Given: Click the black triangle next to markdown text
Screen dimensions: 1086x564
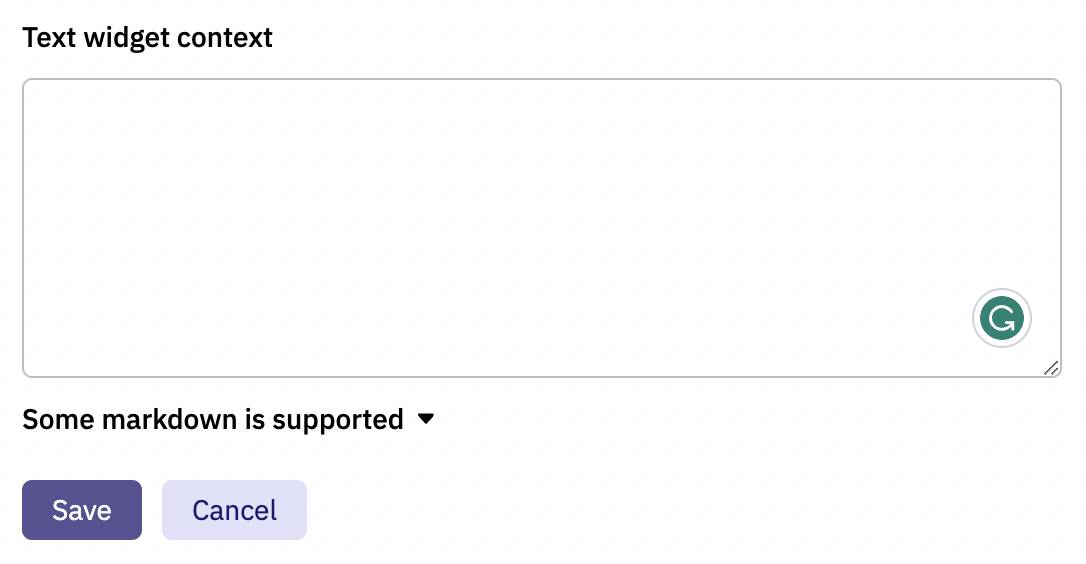Looking at the screenshot, I should (x=426, y=418).
